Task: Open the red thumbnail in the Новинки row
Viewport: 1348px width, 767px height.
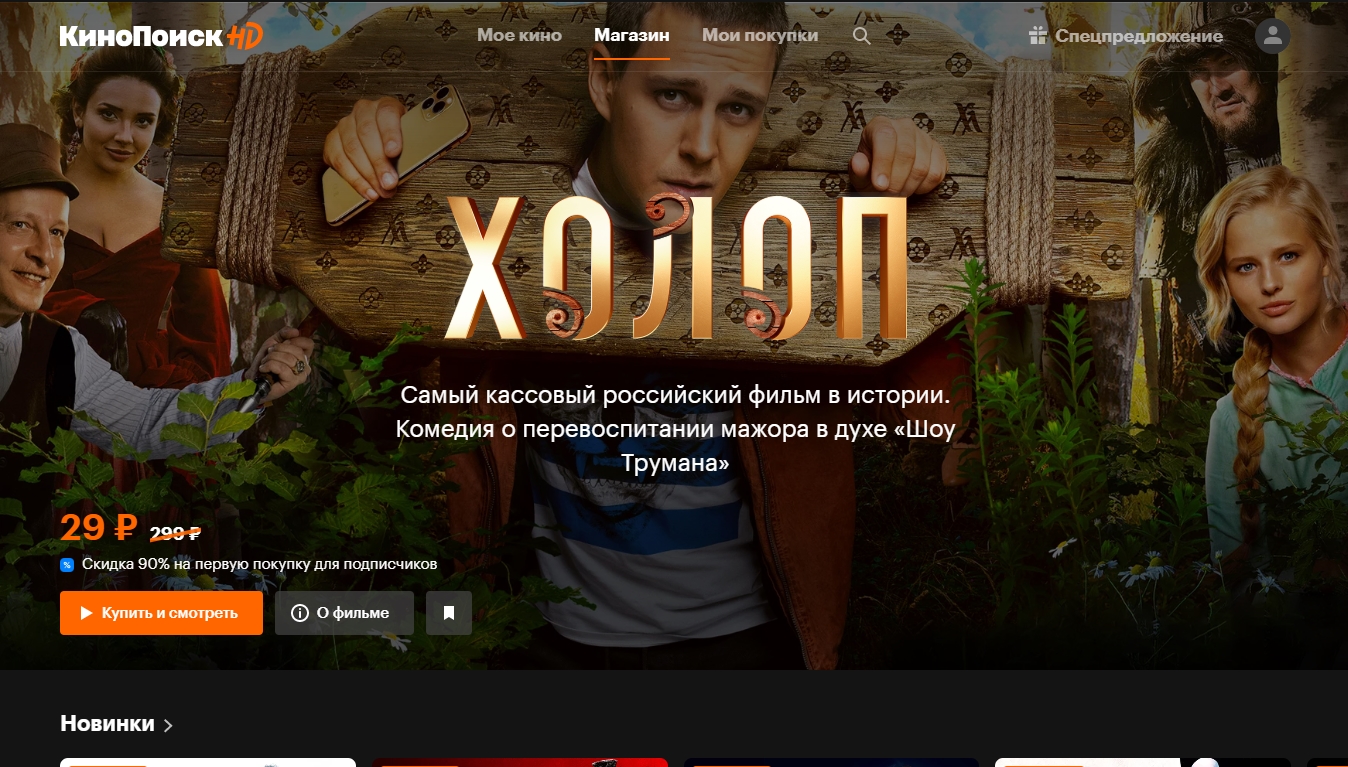Action: pos(520,762)
